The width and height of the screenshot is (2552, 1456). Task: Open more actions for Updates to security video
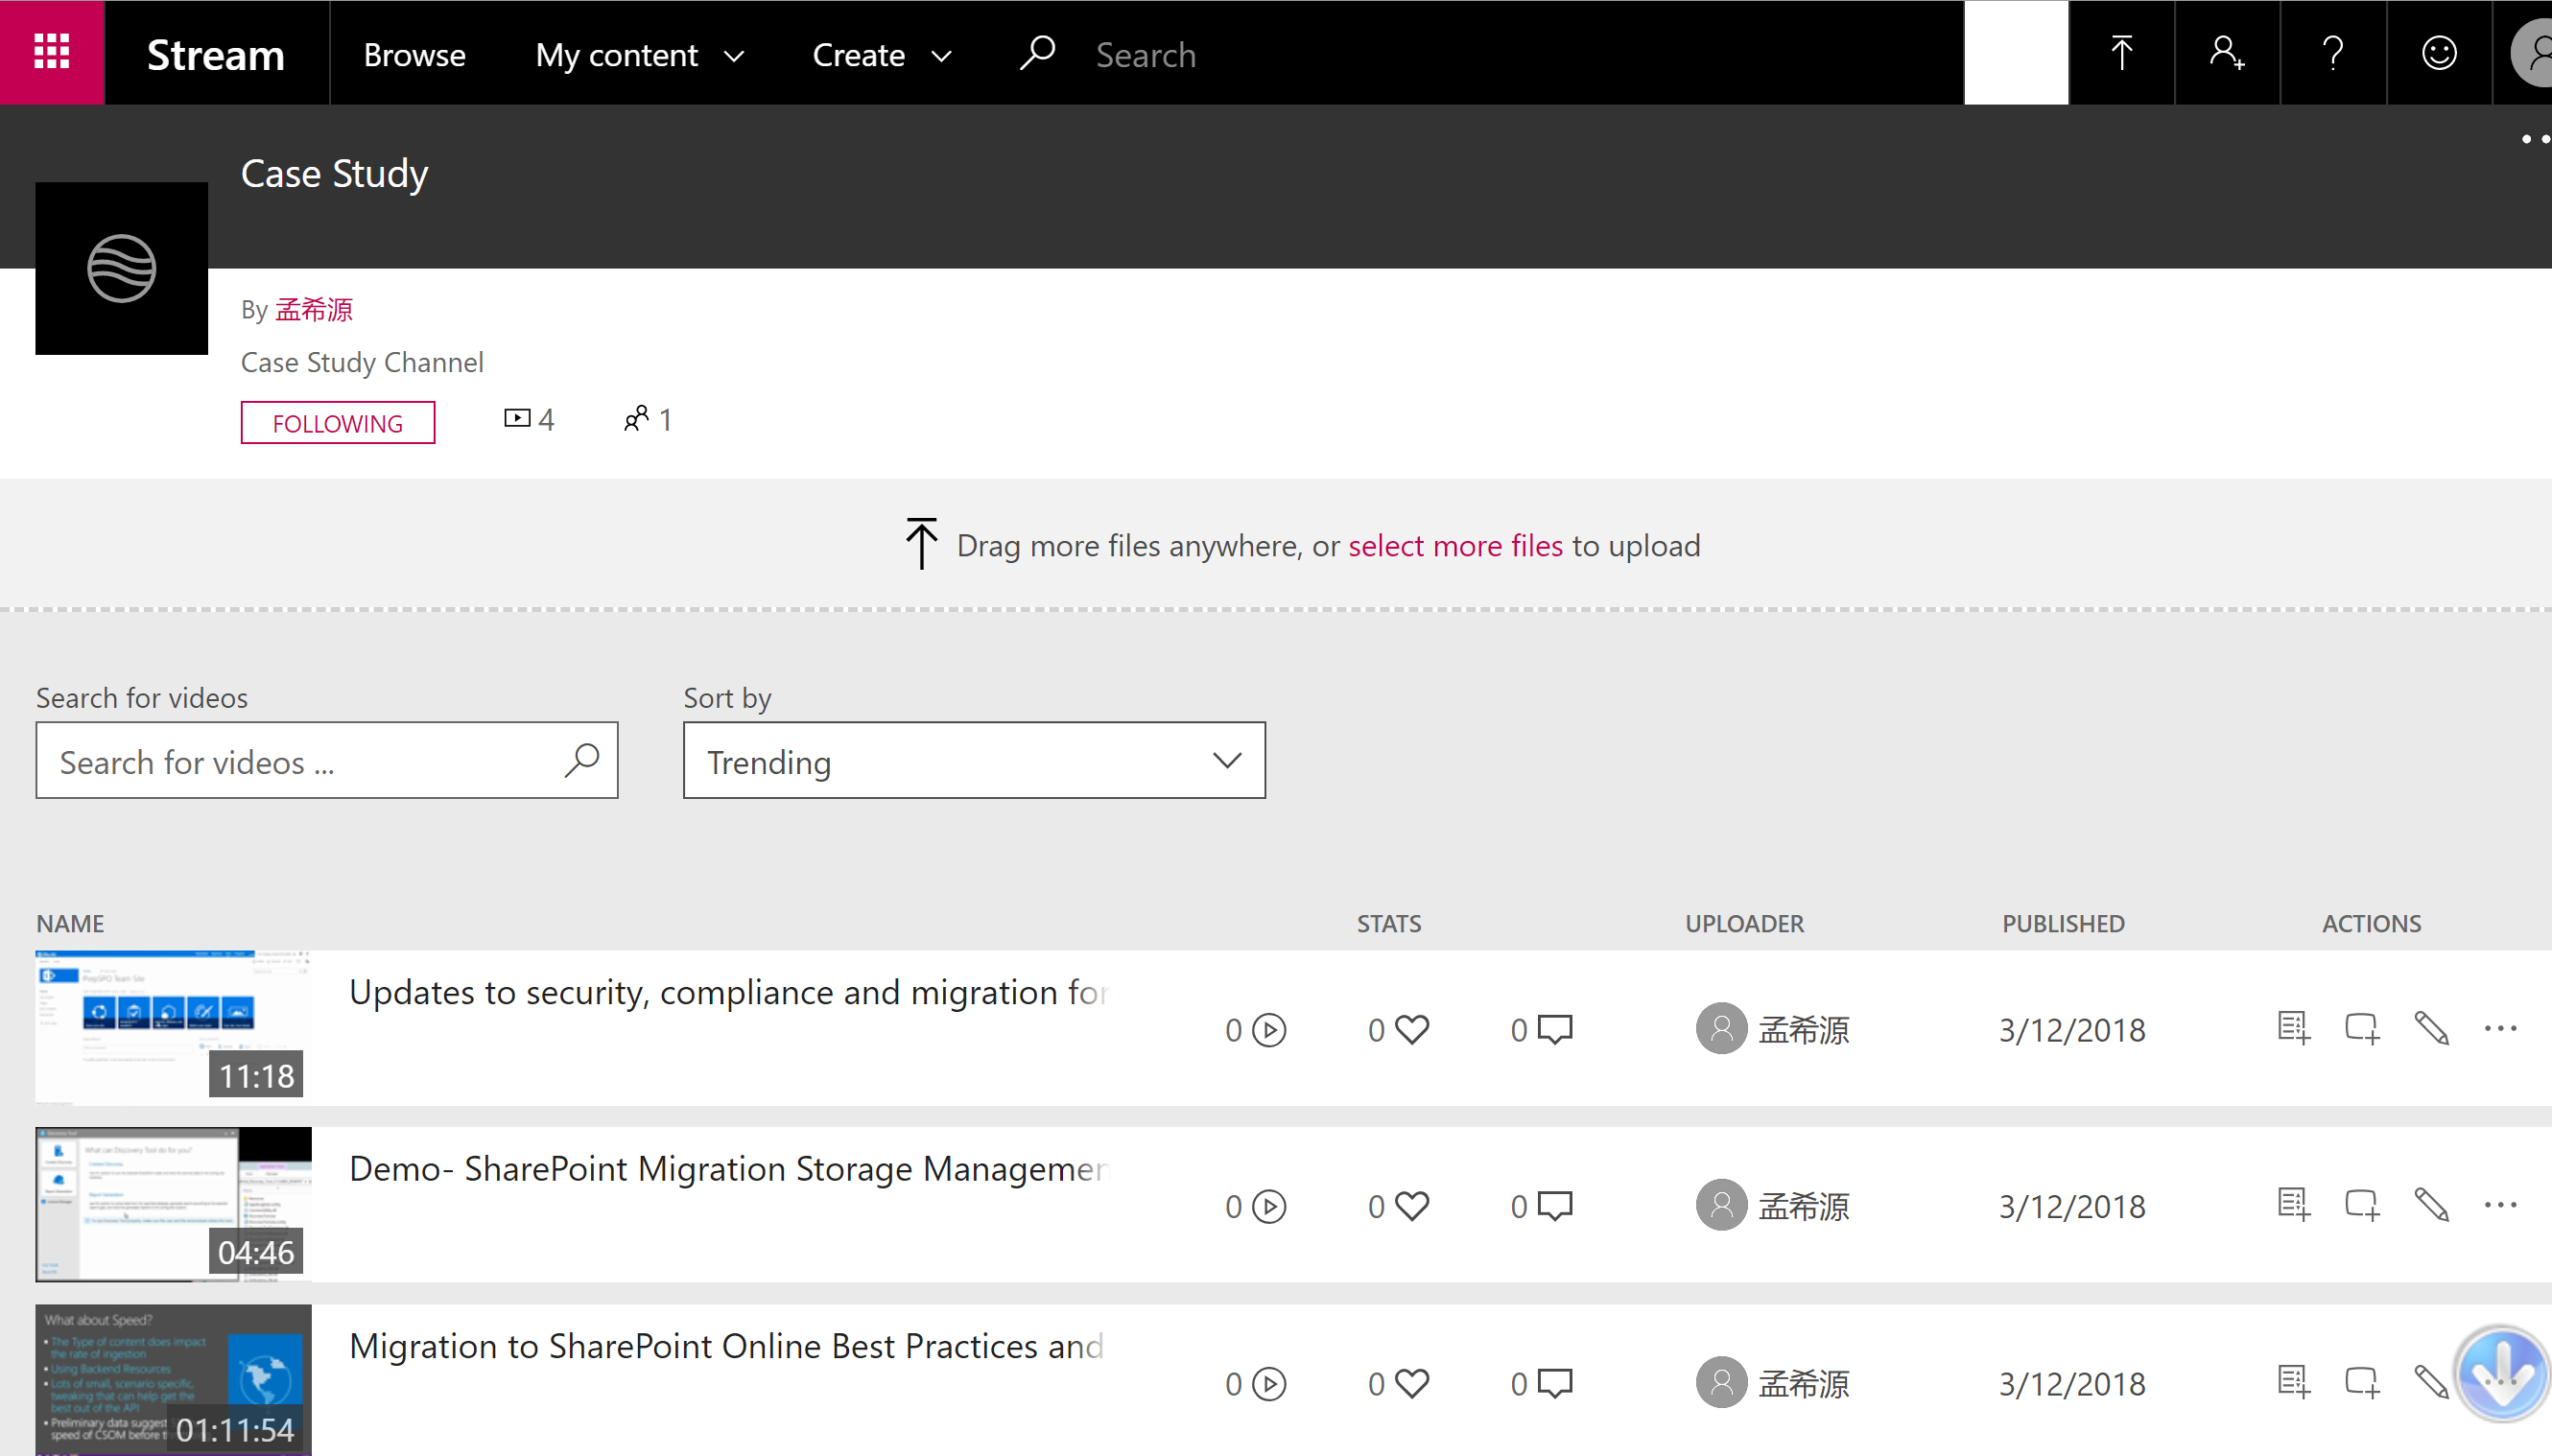click(2501, 1028)
